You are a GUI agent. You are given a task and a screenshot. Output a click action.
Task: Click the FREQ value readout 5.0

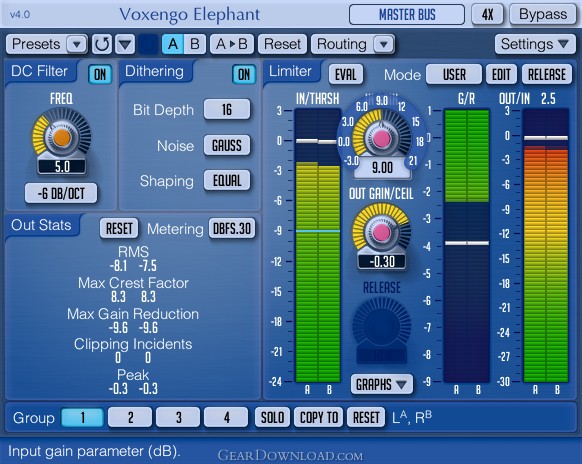click(x=62, y=167)
